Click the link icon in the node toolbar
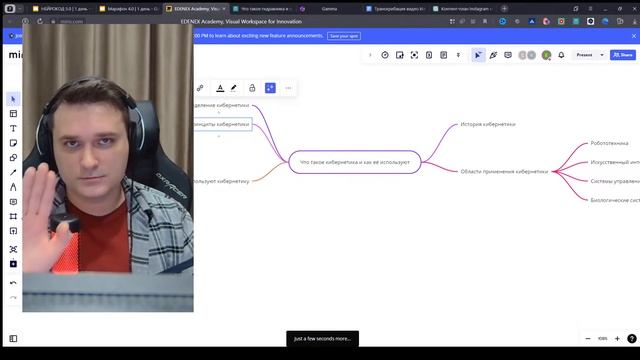This screenshot has height=360, width=640. (x=200, y=88)
